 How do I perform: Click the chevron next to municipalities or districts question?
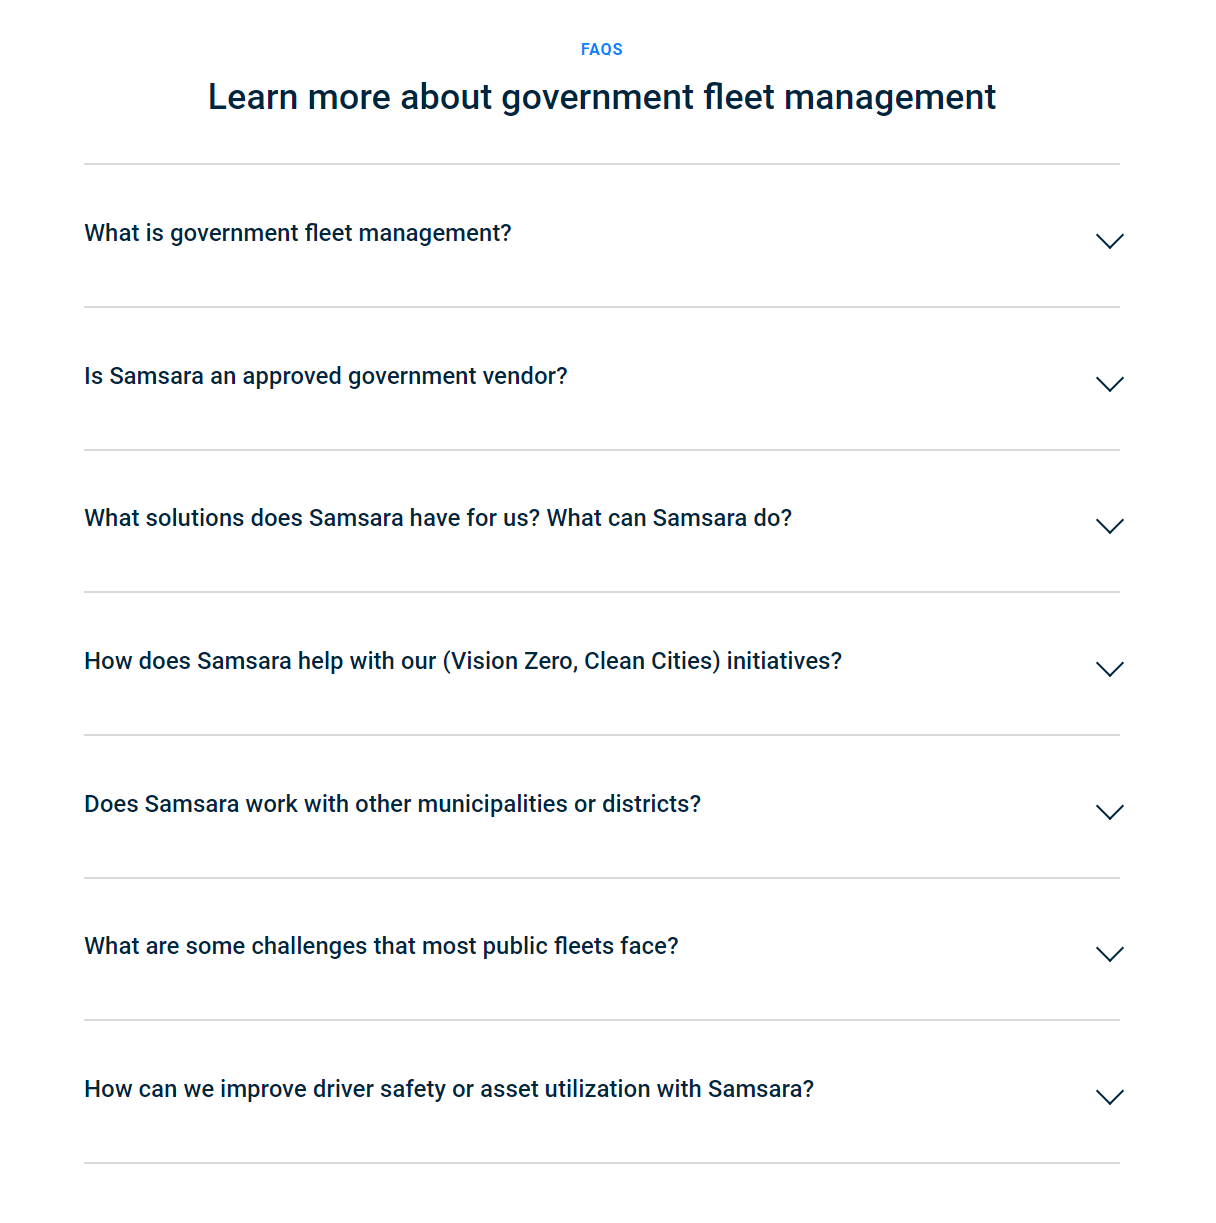click(x=1110, y=812)
